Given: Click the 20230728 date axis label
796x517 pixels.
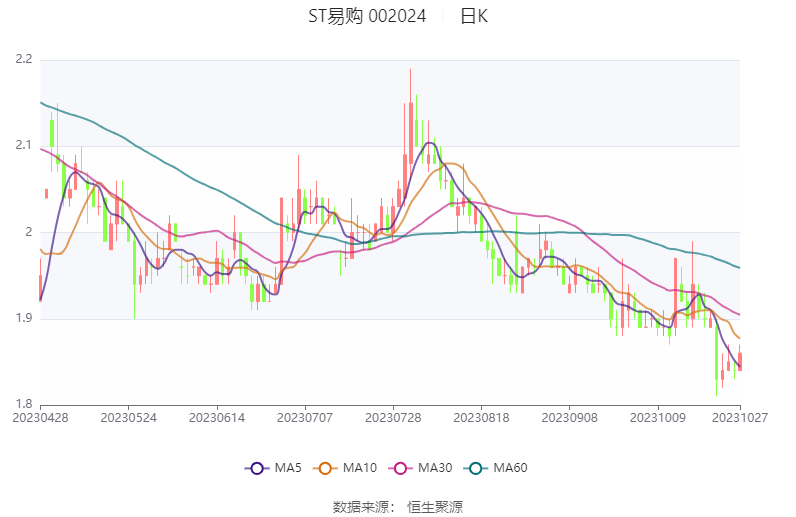Looking at the screenshot, I should point(393,417).
